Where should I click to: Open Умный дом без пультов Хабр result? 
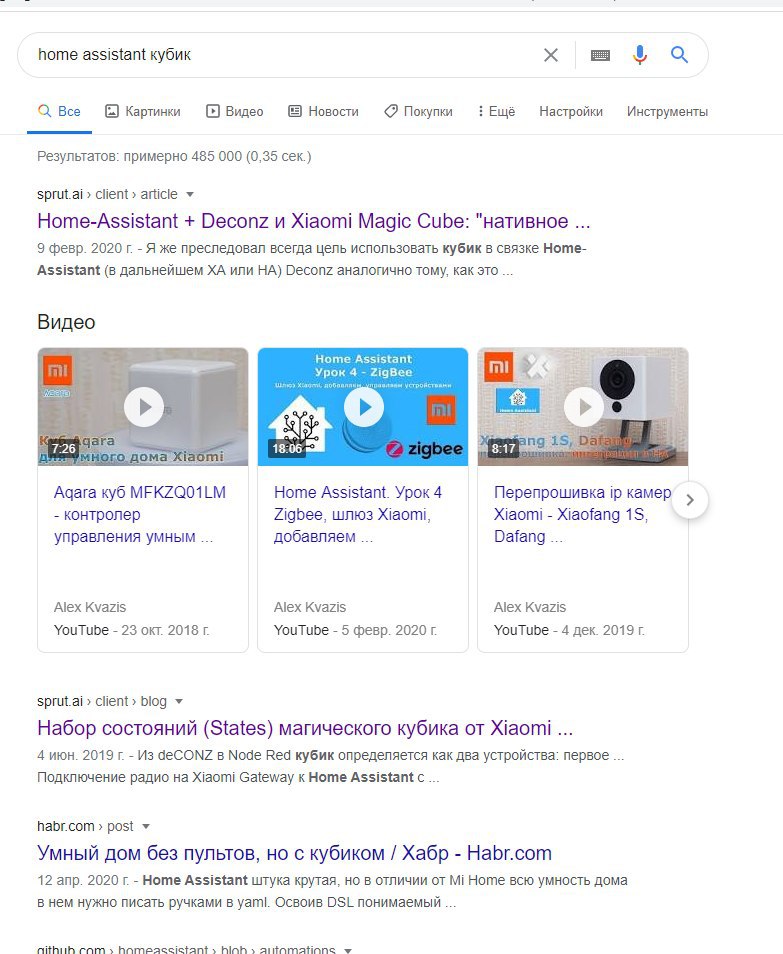[x=294, y=853]
